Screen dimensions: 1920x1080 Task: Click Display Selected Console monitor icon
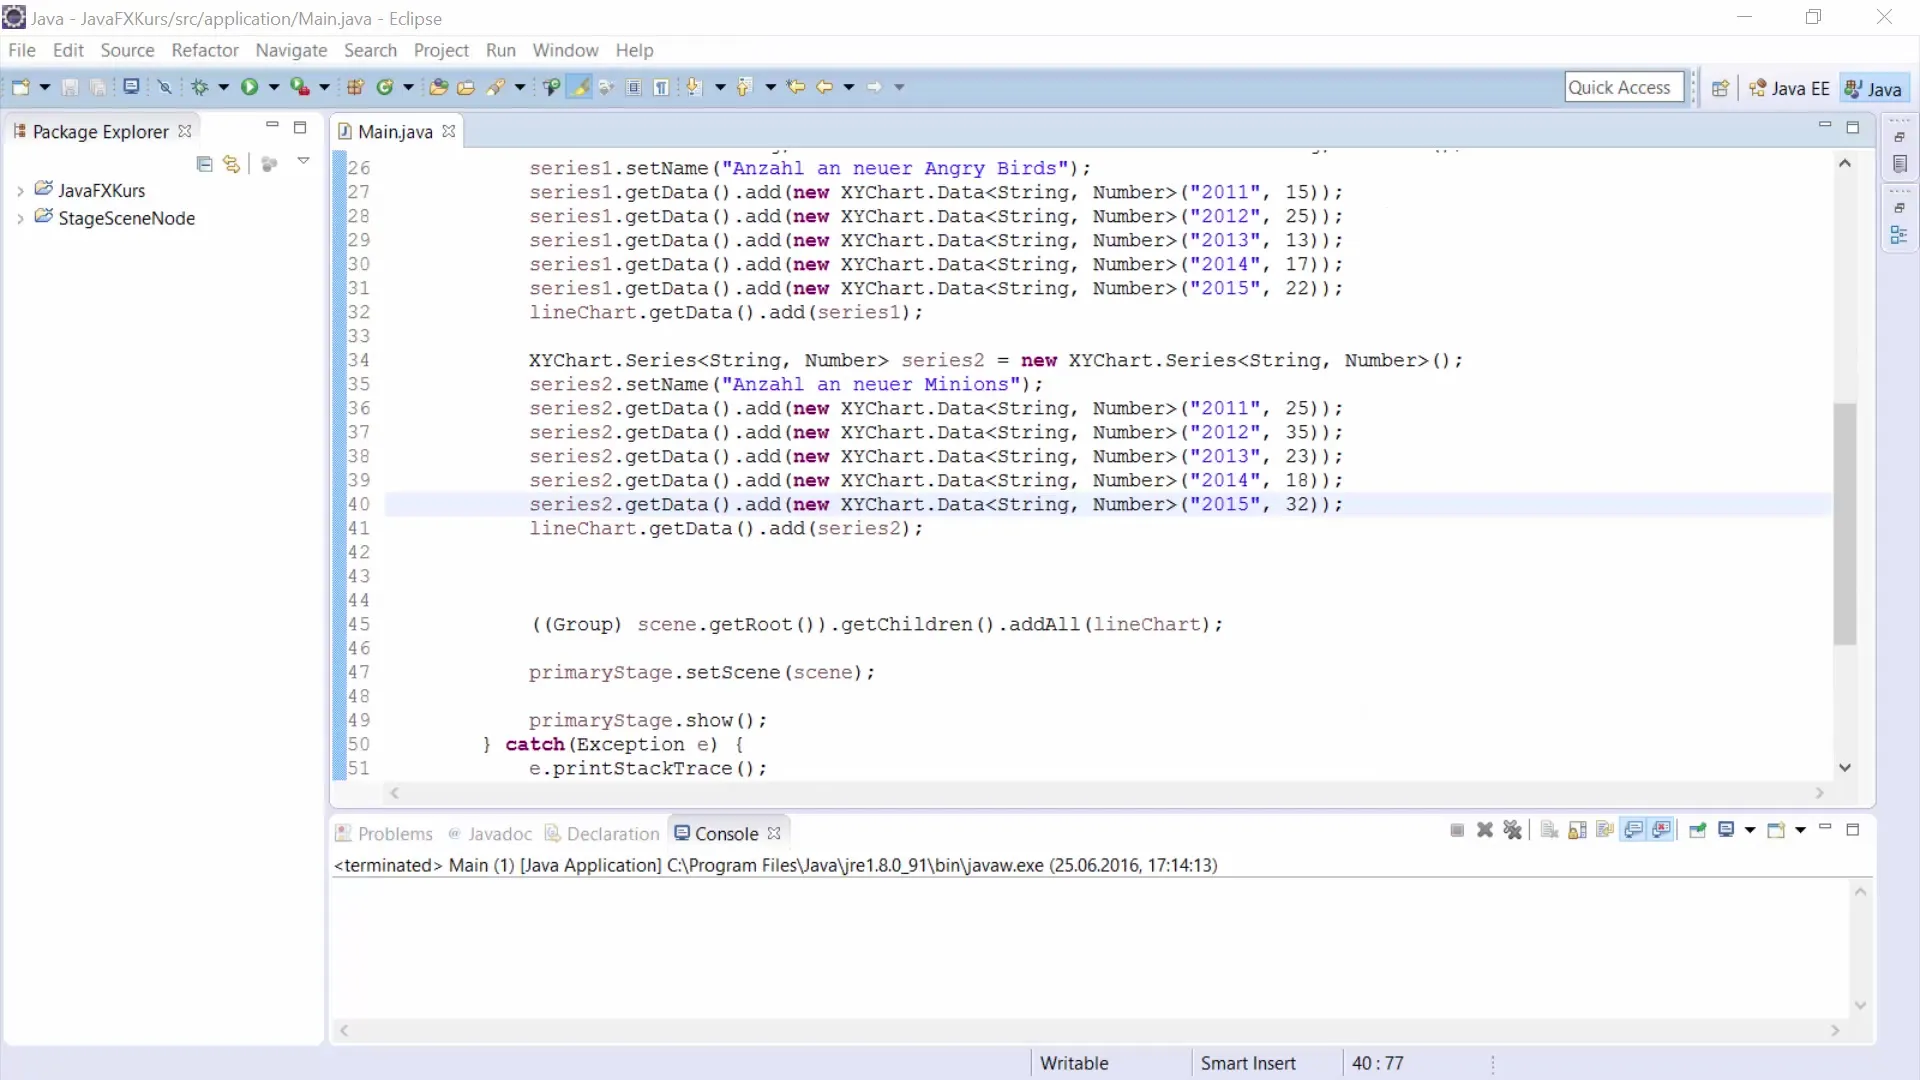pos(1726,830)
